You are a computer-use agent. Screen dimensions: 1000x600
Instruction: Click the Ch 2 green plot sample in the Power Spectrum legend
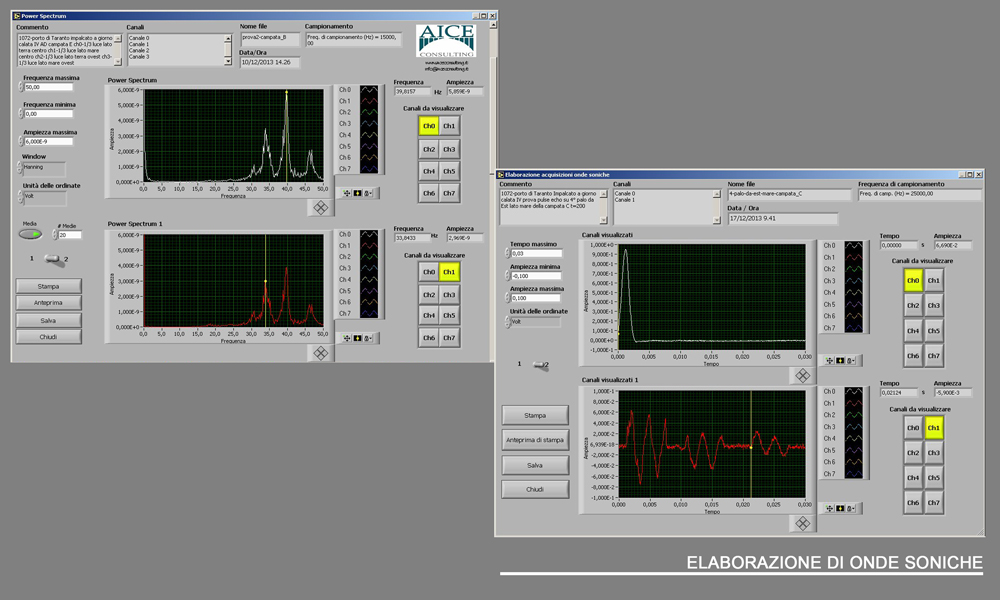[369, 112]
